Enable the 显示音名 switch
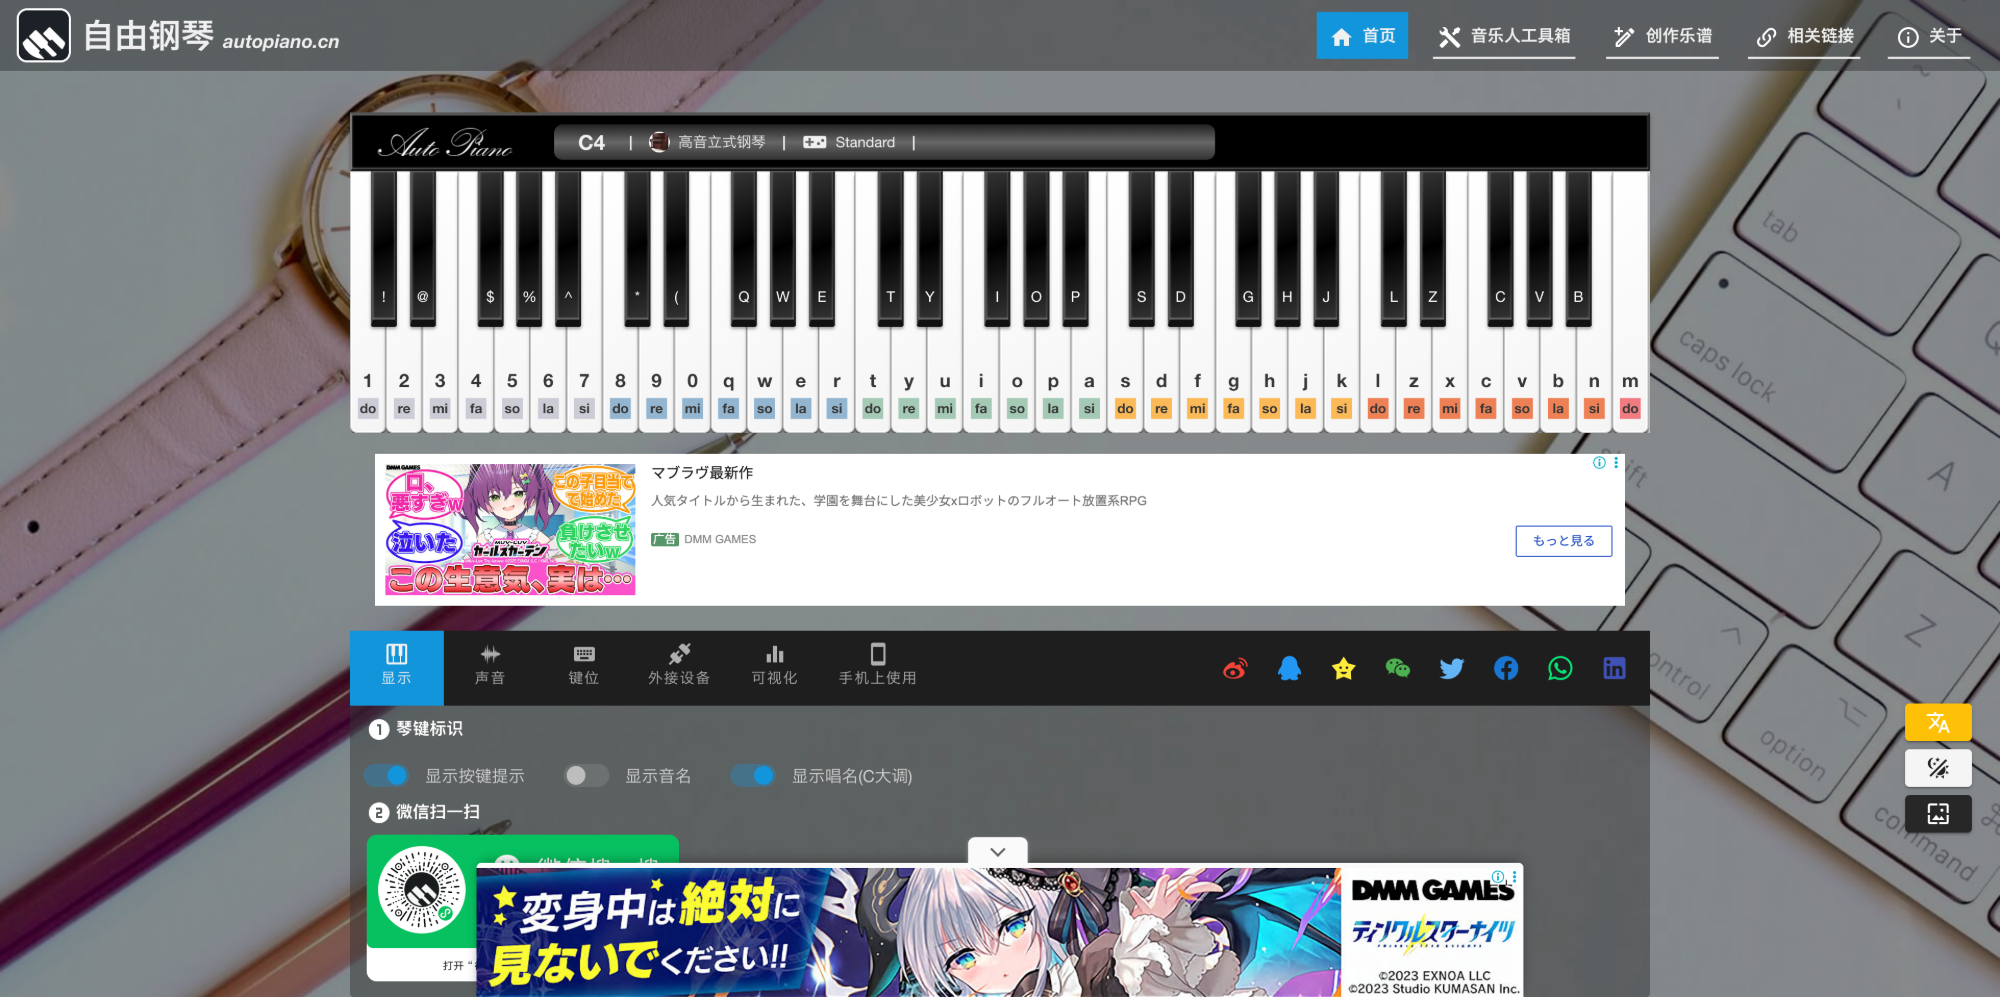Image resolution: width=2000 pixels, height=997 pixels. tap(586, 775)
